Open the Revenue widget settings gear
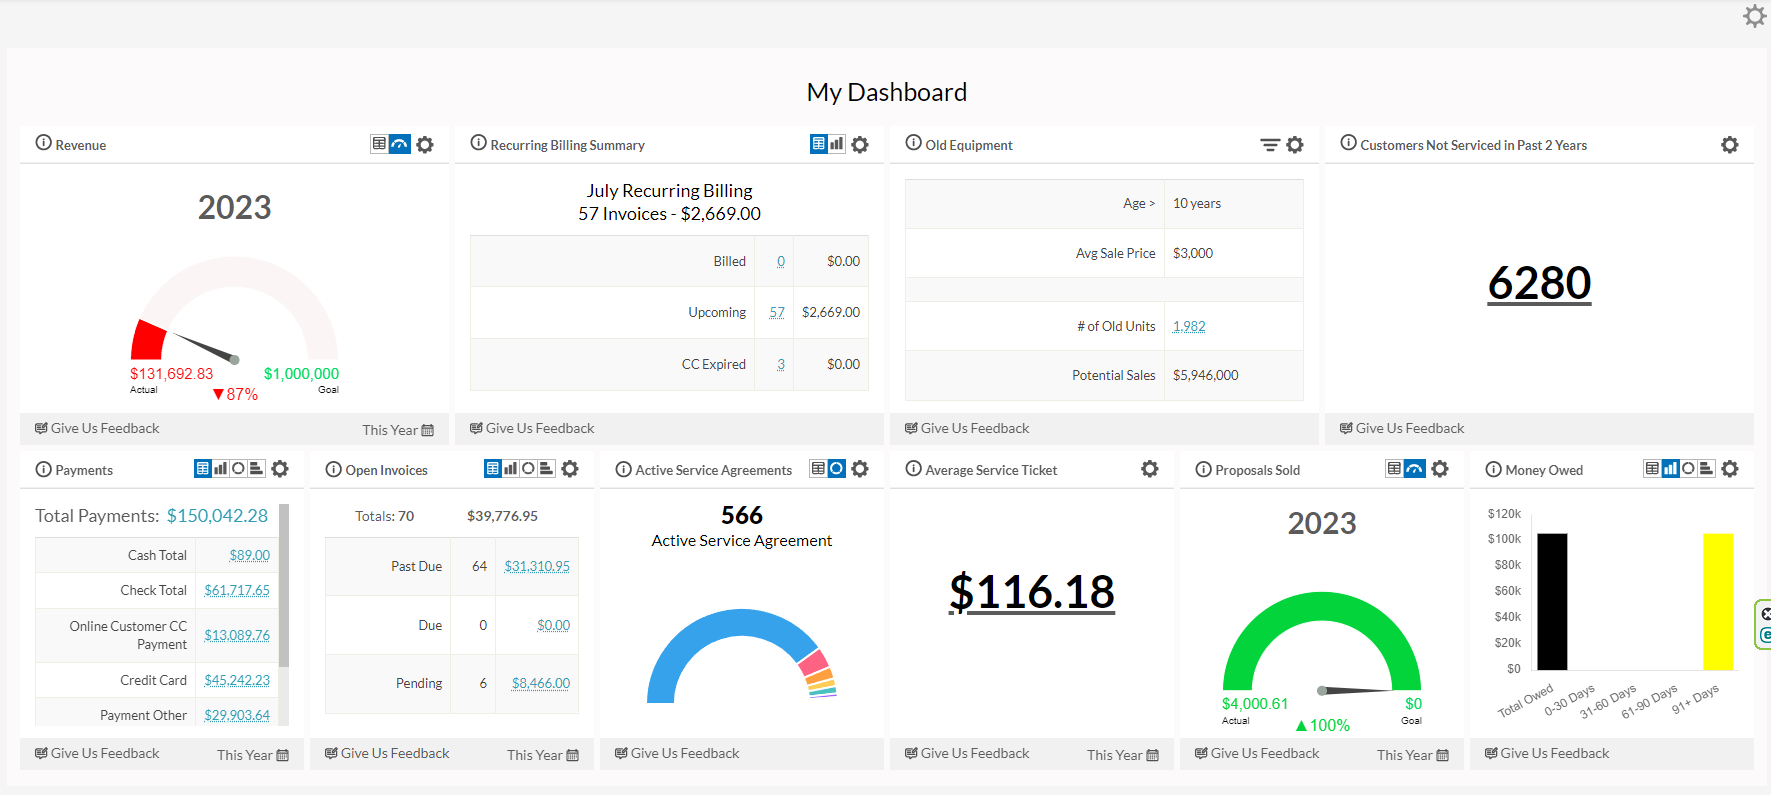 tap(425, 145)
